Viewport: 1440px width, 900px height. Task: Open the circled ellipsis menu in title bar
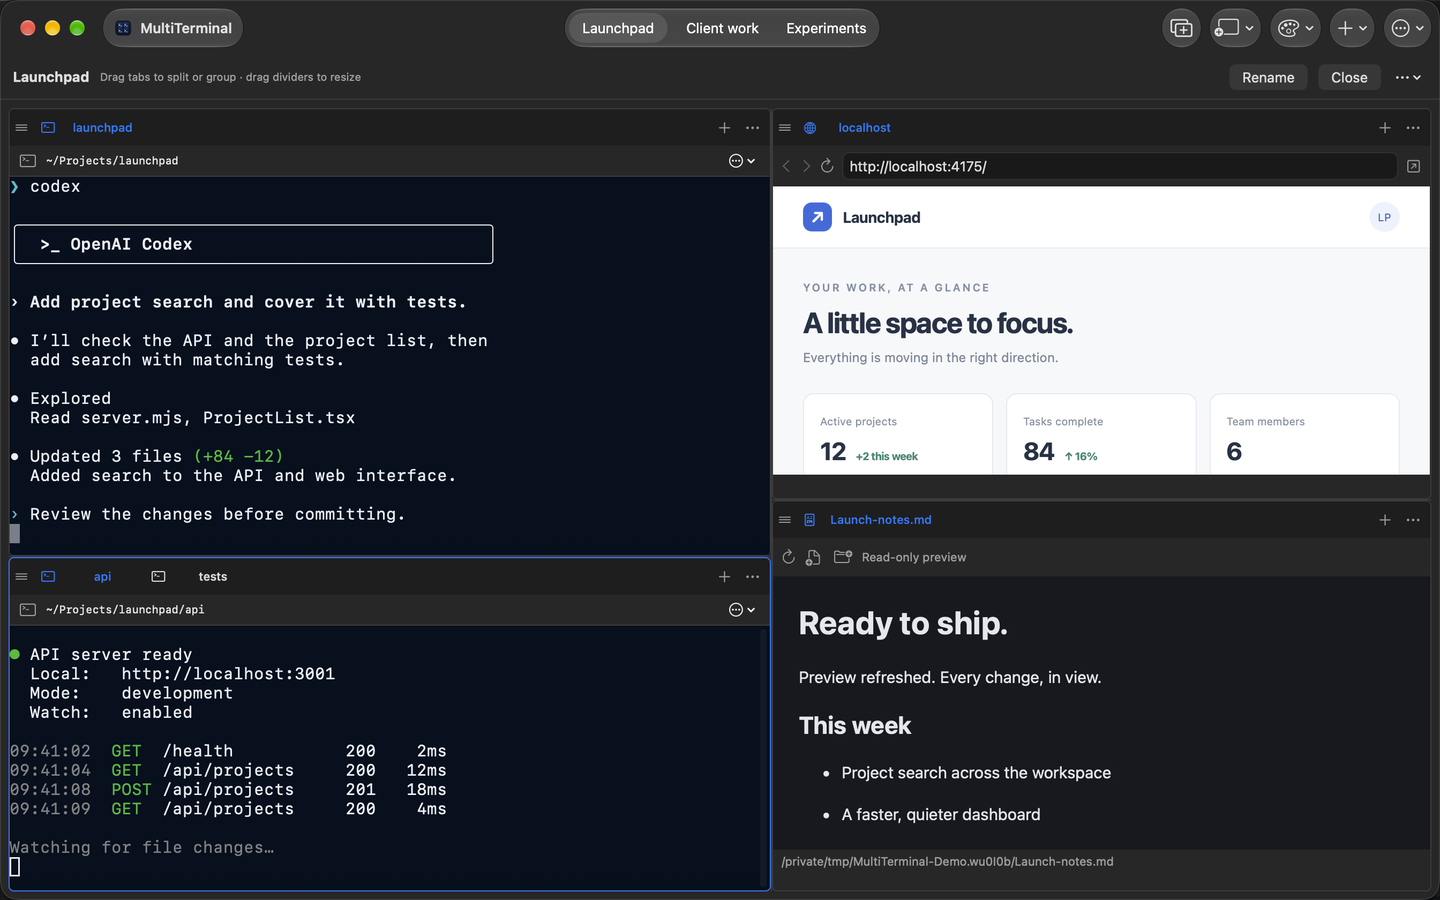tap(1408, 28)
